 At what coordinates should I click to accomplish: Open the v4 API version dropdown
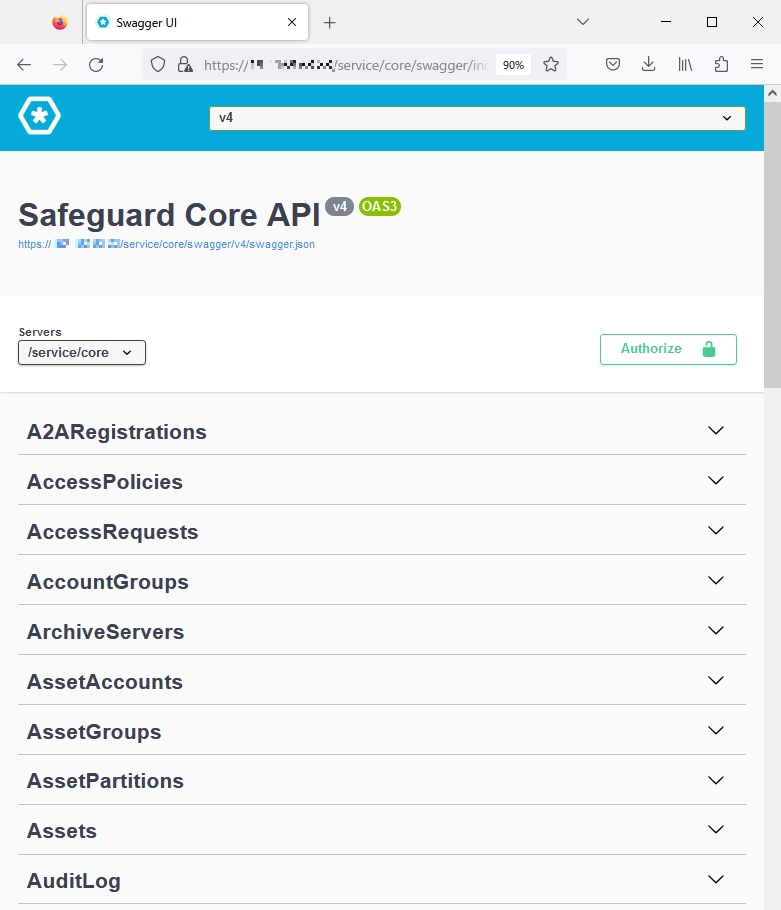pyautogui.click(x=477, y=118)
